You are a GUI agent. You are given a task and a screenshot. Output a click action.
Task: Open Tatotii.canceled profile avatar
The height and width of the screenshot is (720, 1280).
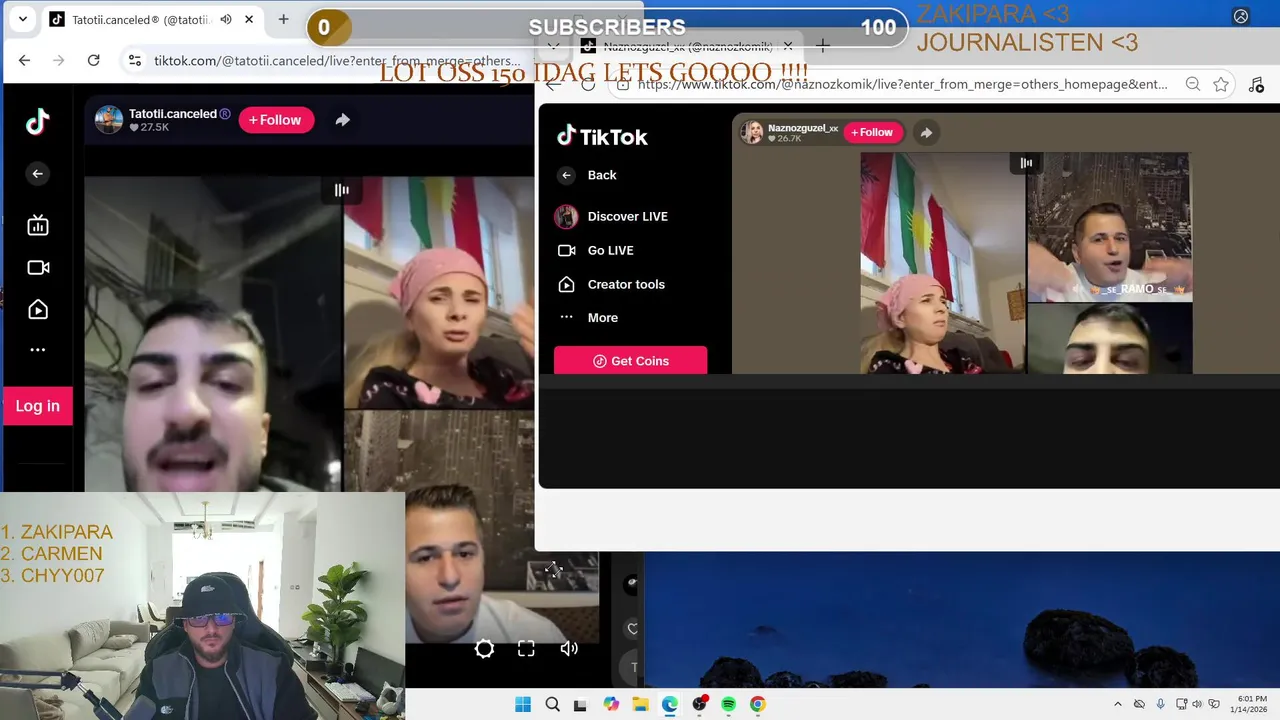(108, 120)
